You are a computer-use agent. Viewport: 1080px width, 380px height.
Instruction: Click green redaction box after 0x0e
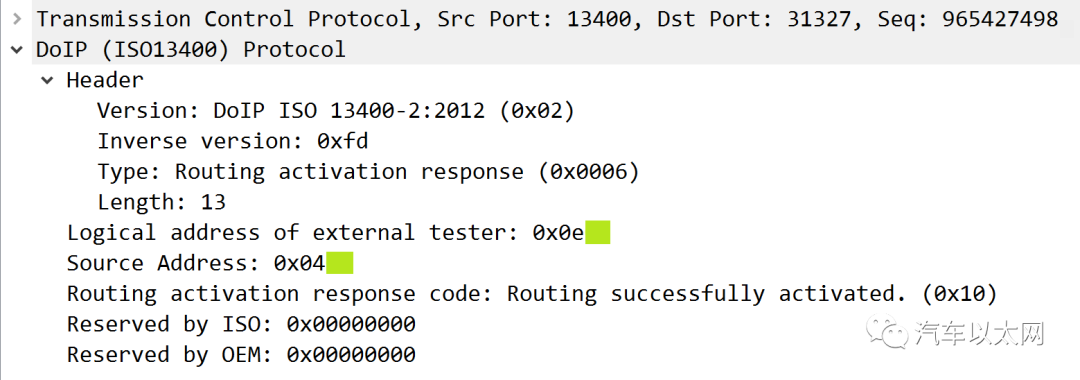point(598,233)
